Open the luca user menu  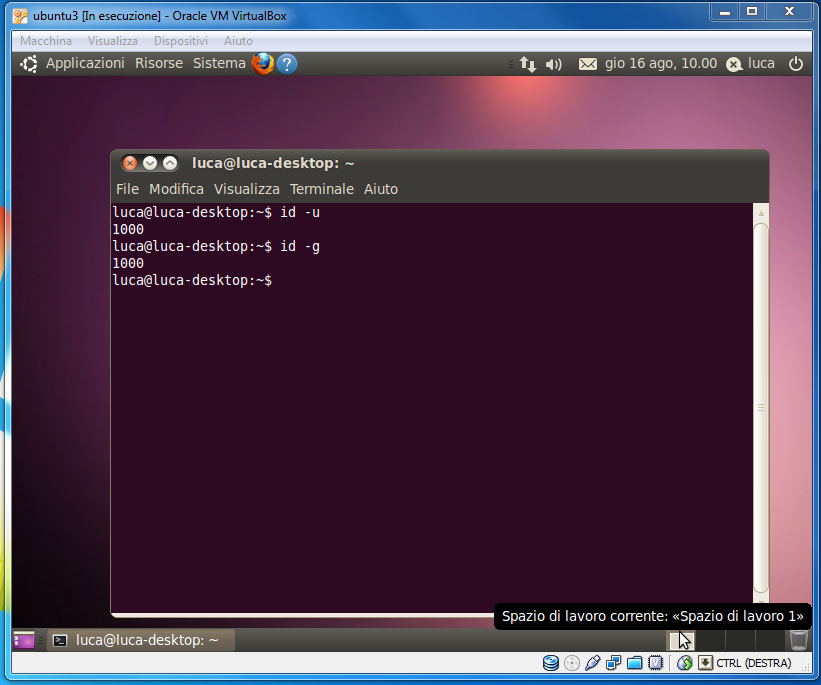[x=761, y=63]
